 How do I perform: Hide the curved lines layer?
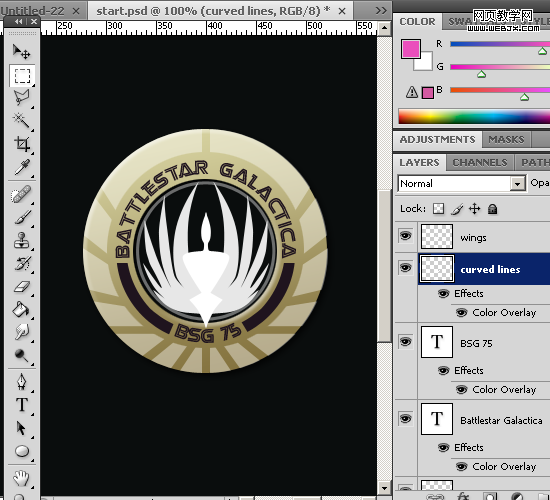(405, 268)
